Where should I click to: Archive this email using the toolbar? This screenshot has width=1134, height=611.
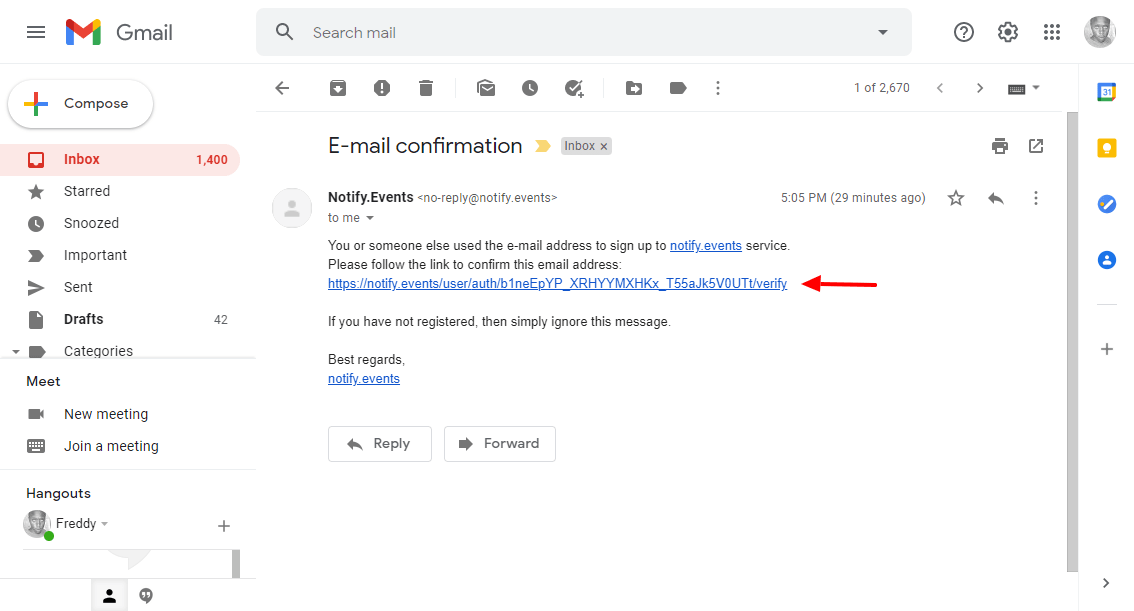pyautogui.click(x=338, y=88)
